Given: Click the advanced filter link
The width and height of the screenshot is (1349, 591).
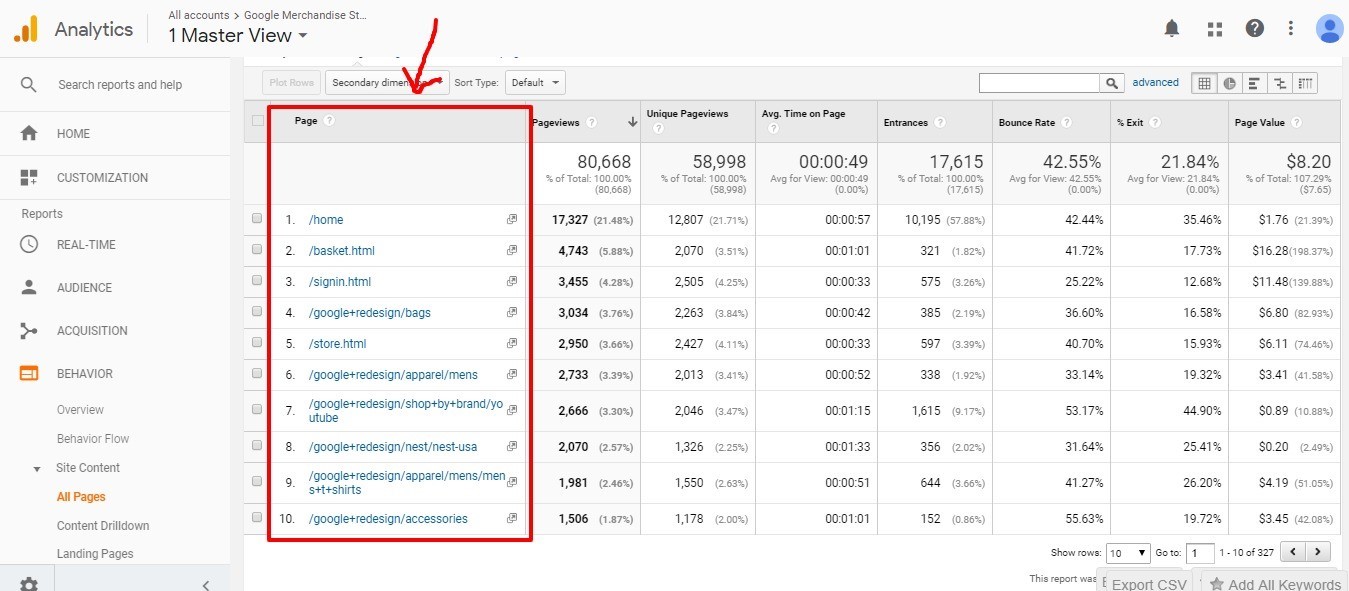Looking at the screenshot, I should click(1155, 83).
